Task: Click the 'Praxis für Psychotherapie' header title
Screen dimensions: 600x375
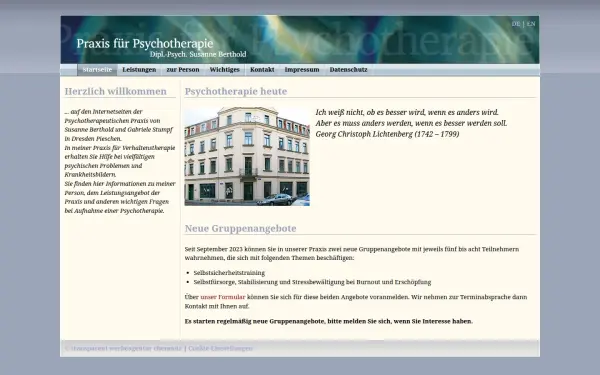Action: click(145, 43)
